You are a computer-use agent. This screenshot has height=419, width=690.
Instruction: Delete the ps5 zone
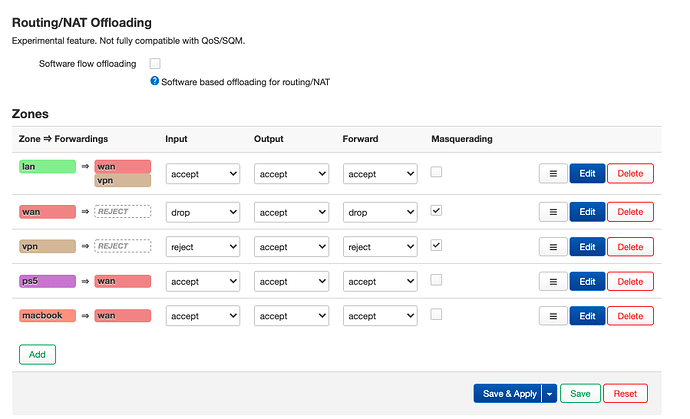point(630,281)
